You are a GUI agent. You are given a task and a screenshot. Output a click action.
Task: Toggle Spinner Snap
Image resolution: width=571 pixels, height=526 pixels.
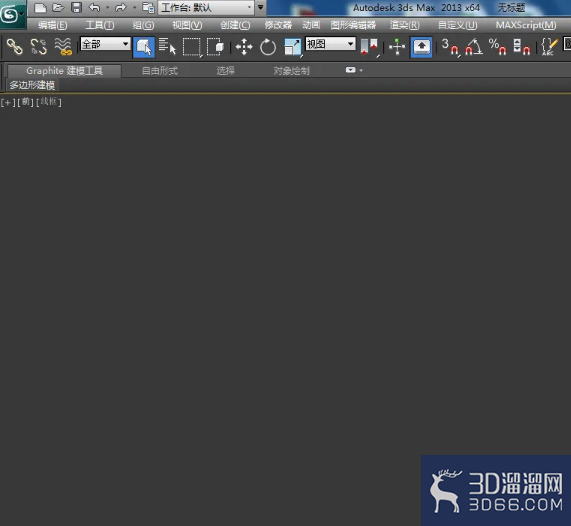click(521, 47)
